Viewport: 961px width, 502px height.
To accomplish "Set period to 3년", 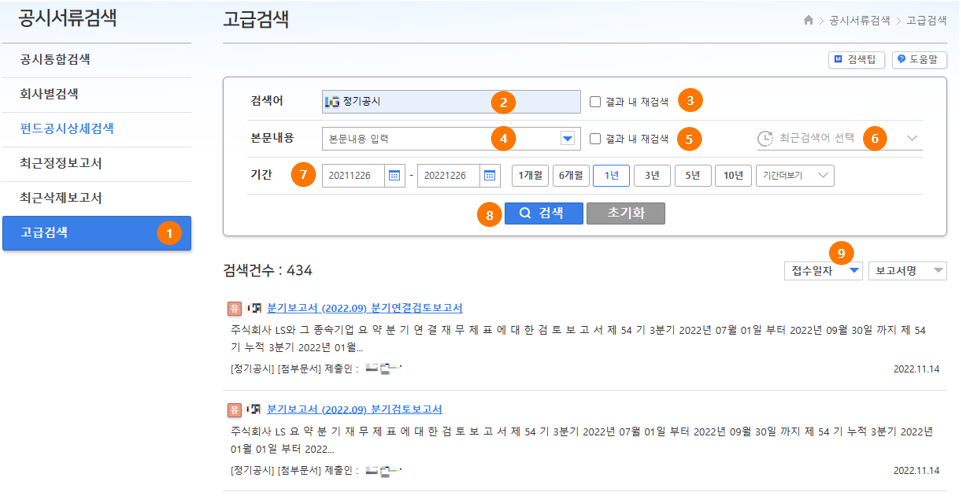I will pos(652,176).
